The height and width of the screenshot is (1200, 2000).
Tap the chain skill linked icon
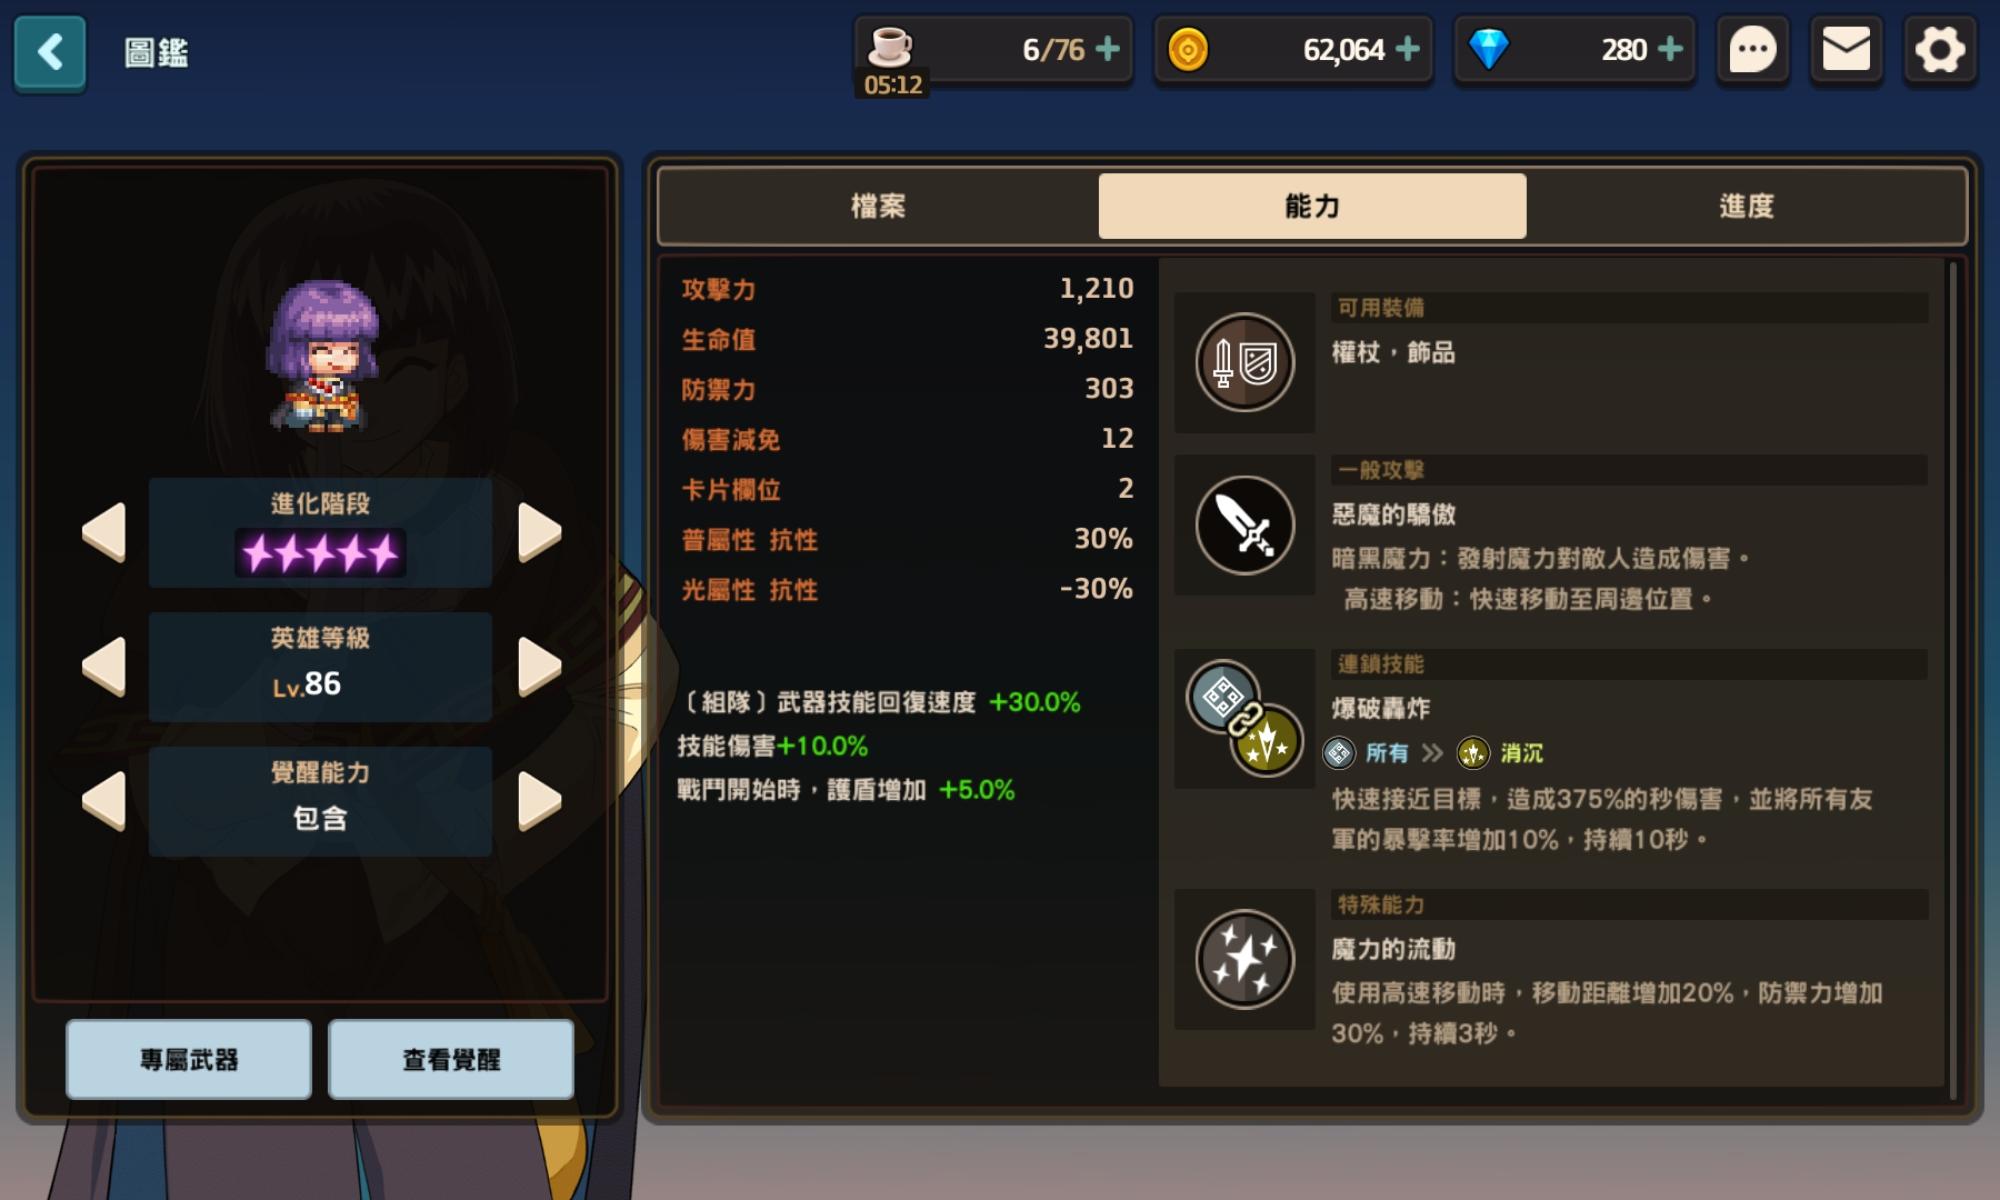point(1245,718)
